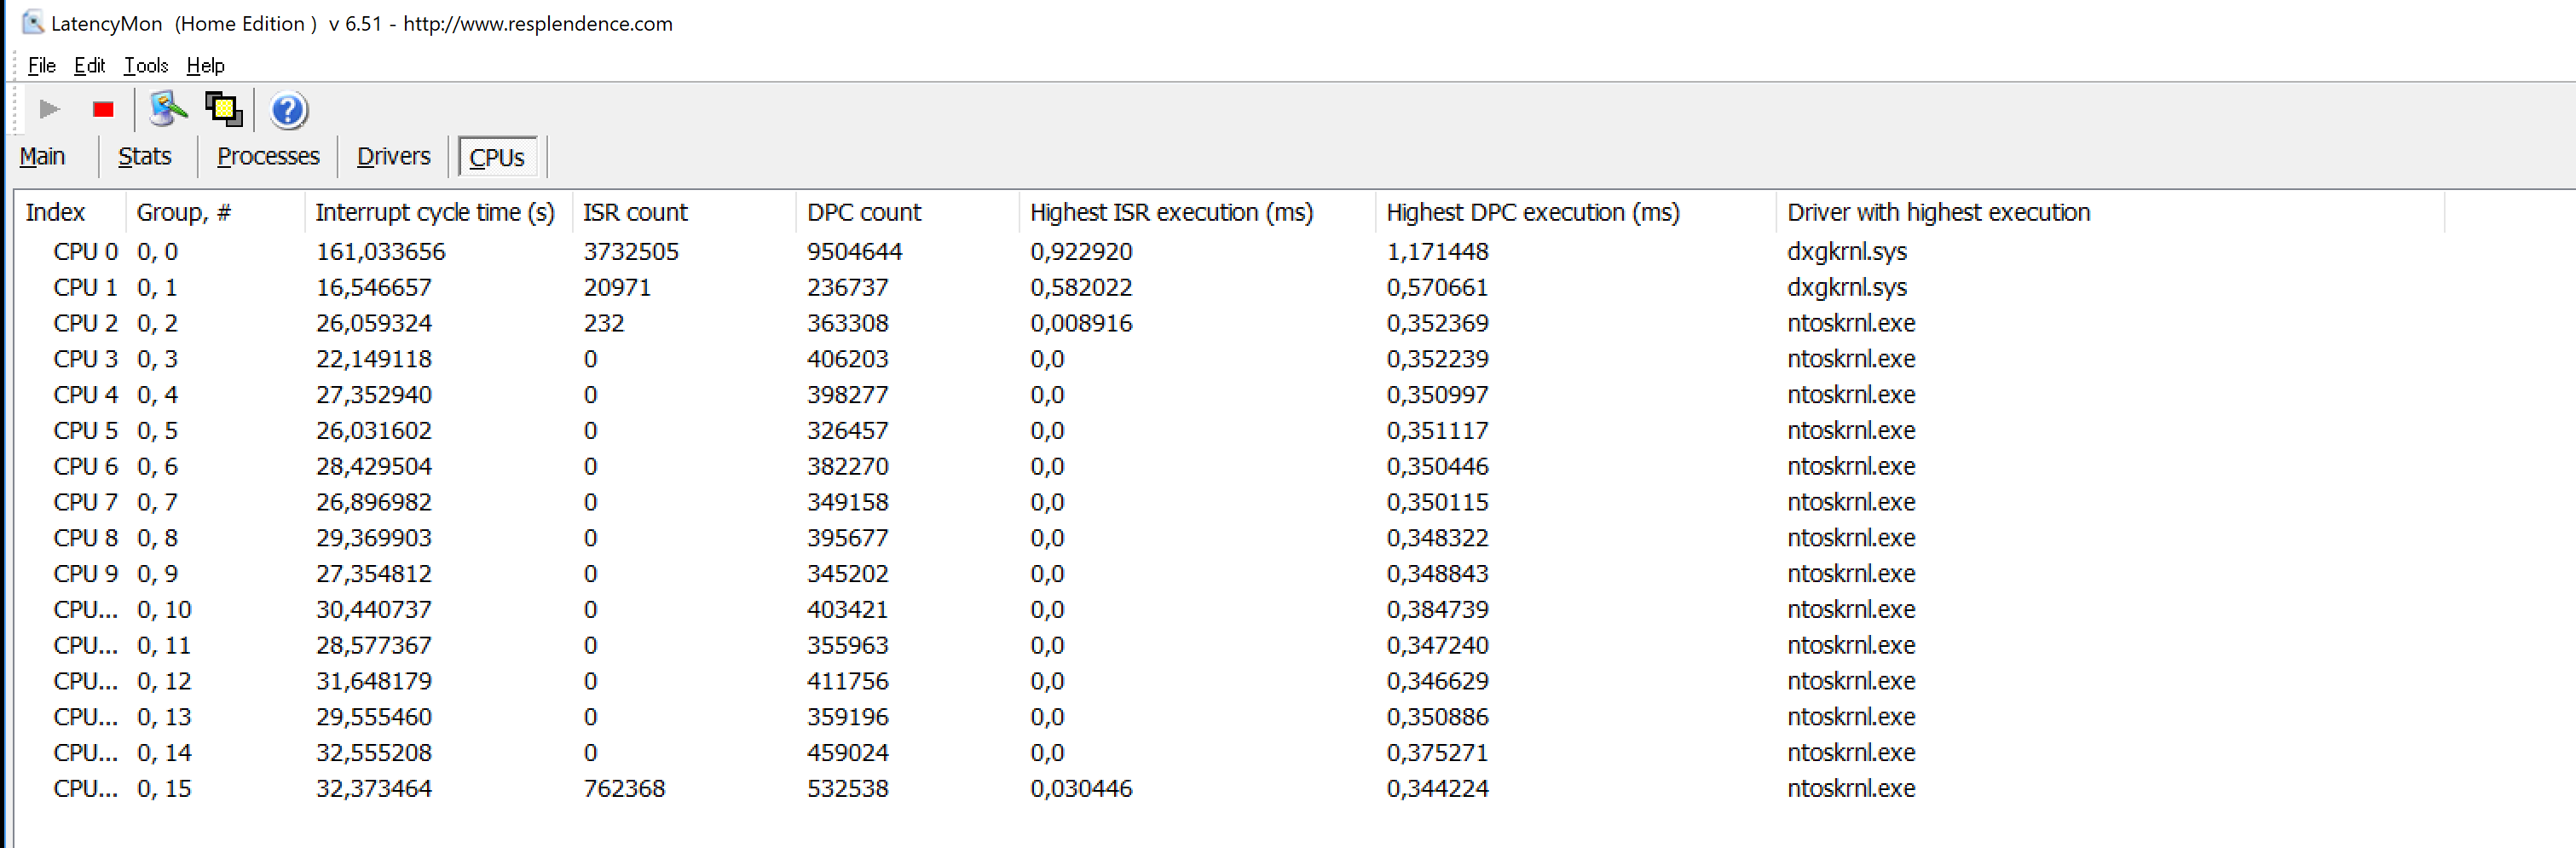Open the Tools menu
This screenshot has width=2576, height=848.
pyautogui.click(x=146, y=66)
